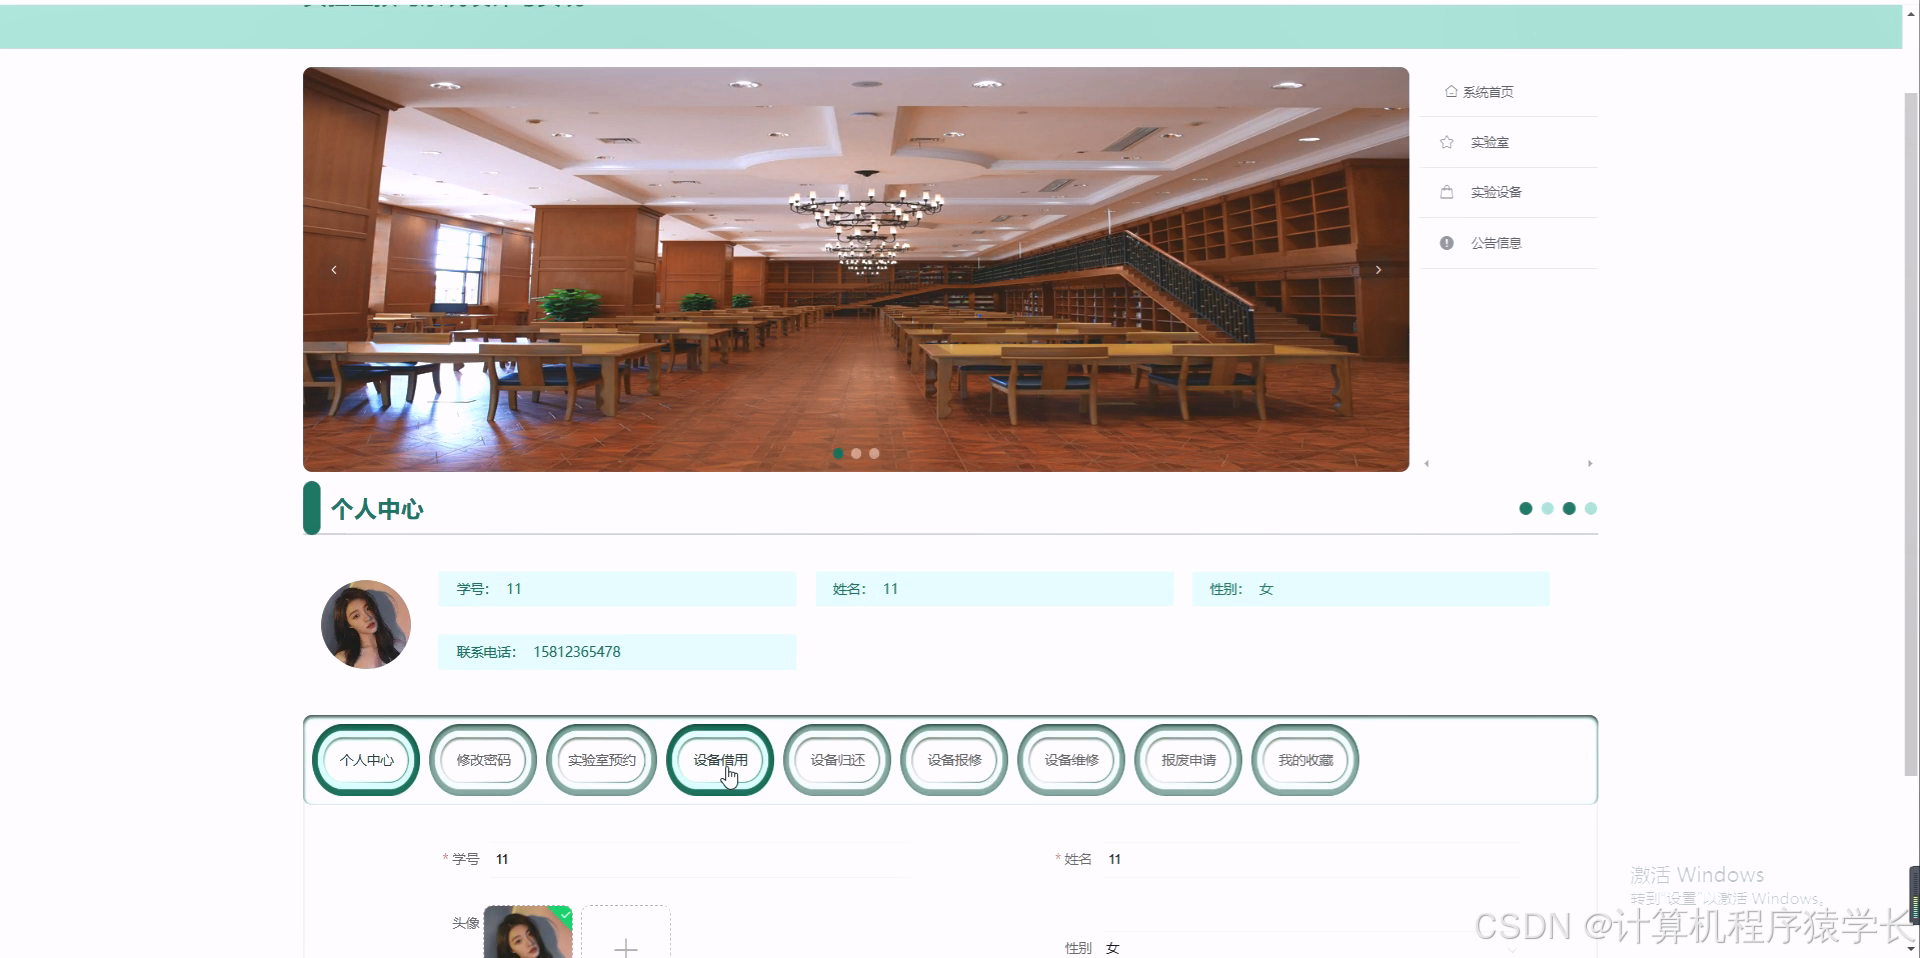Click the uploaded 头像 image thumbnail
Image resolution: width=1920 pixels, height=958 pixels.
click(528, 932)
